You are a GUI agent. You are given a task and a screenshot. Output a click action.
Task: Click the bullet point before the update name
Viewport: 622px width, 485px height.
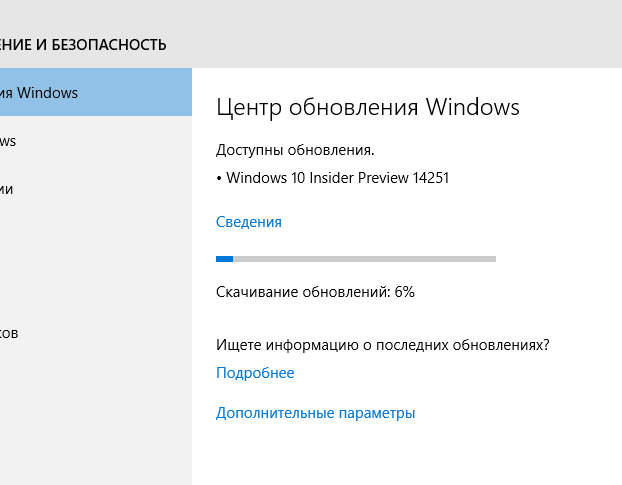pos(219,179)
